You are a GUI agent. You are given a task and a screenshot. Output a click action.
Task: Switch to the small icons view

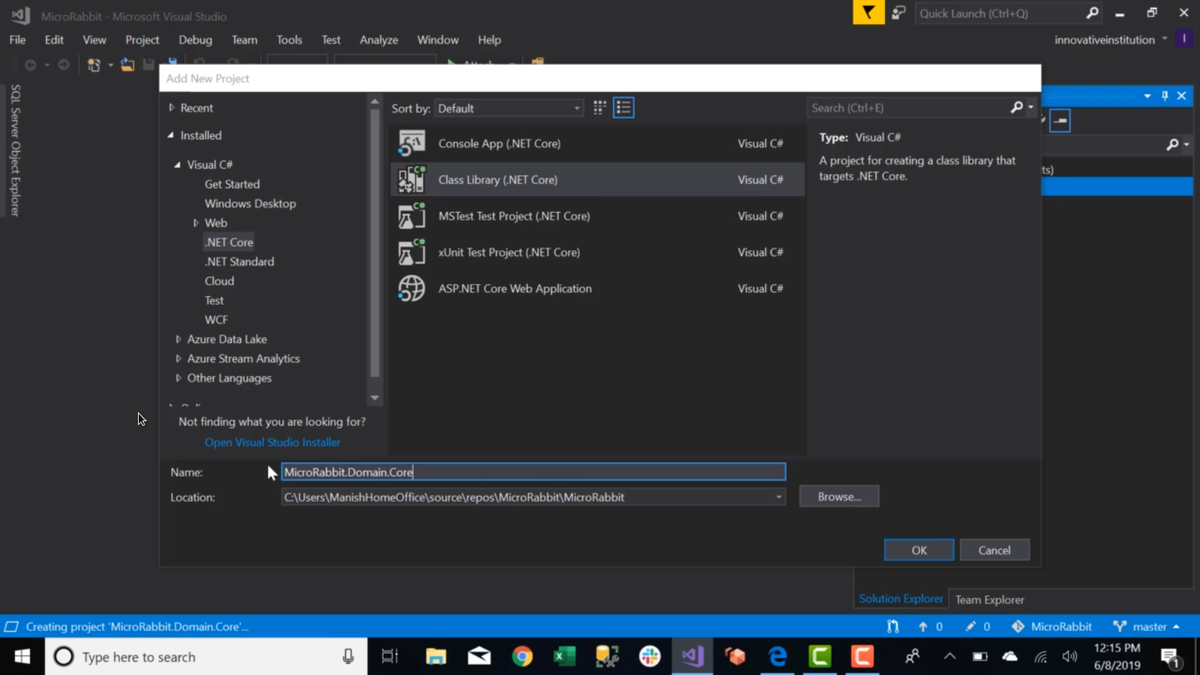pos(599,108)
